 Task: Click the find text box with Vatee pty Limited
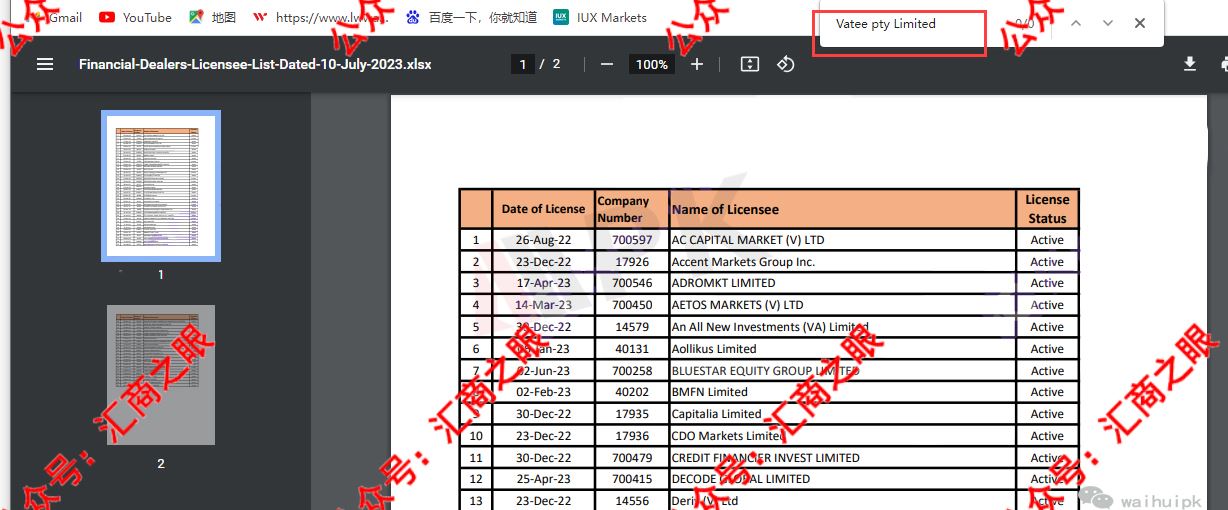click(x=899, y=24)
